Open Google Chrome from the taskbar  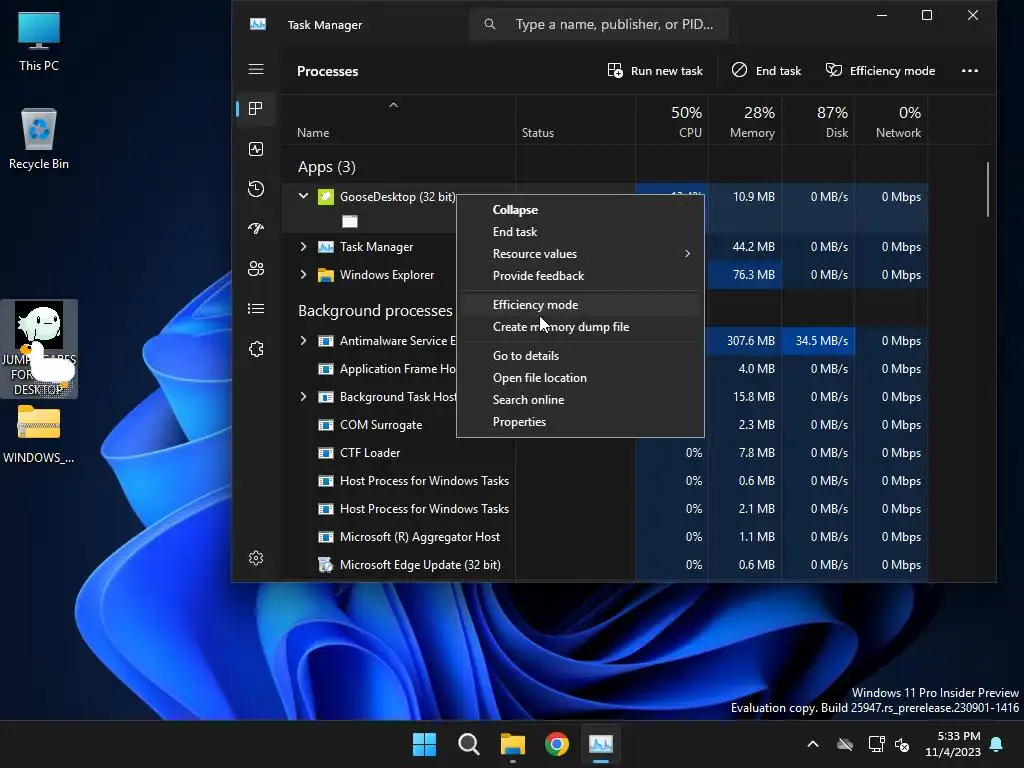(x=557, y=744)
